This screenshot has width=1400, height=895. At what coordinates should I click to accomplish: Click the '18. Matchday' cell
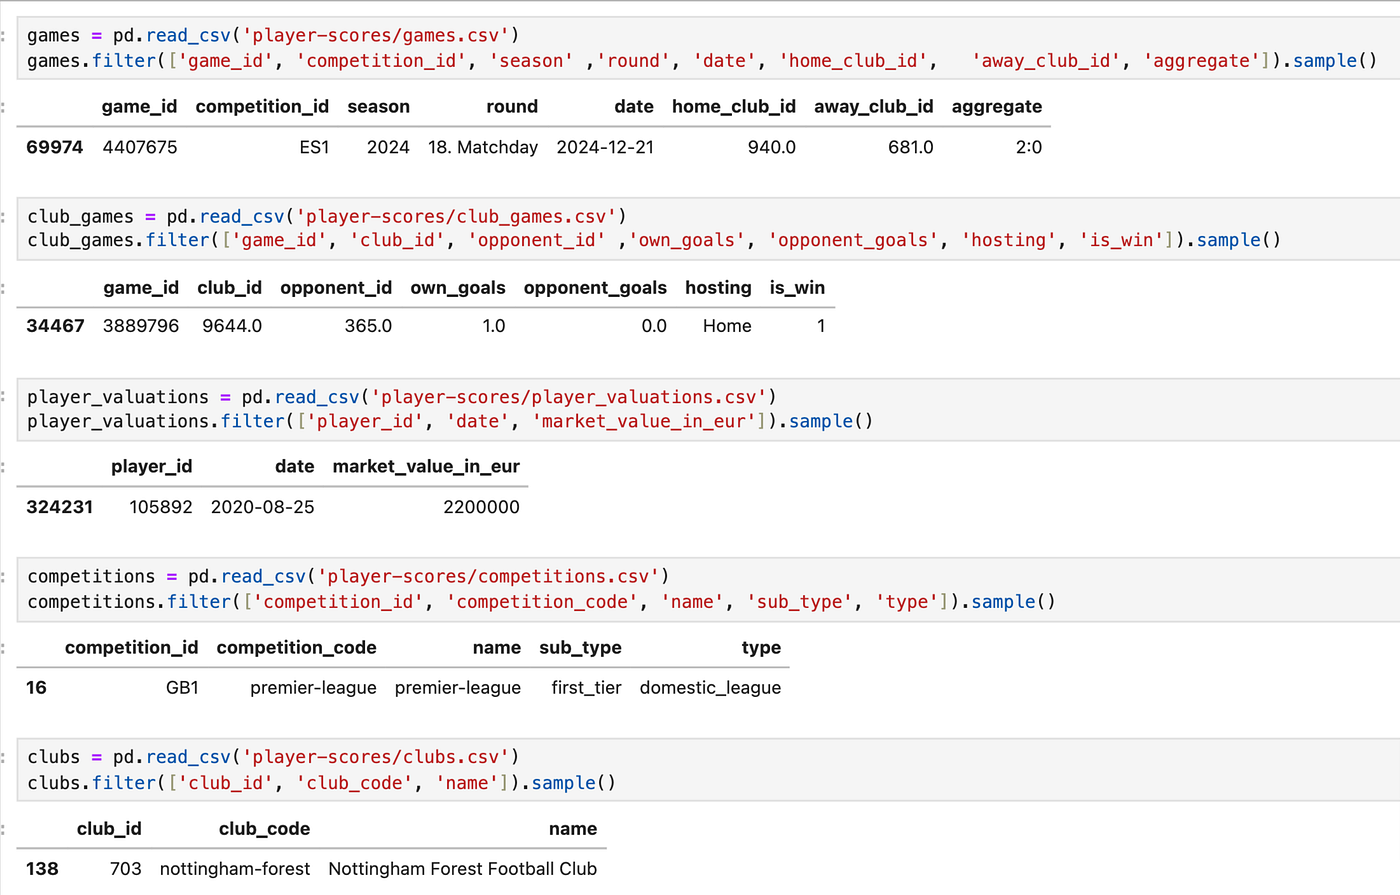483,147
